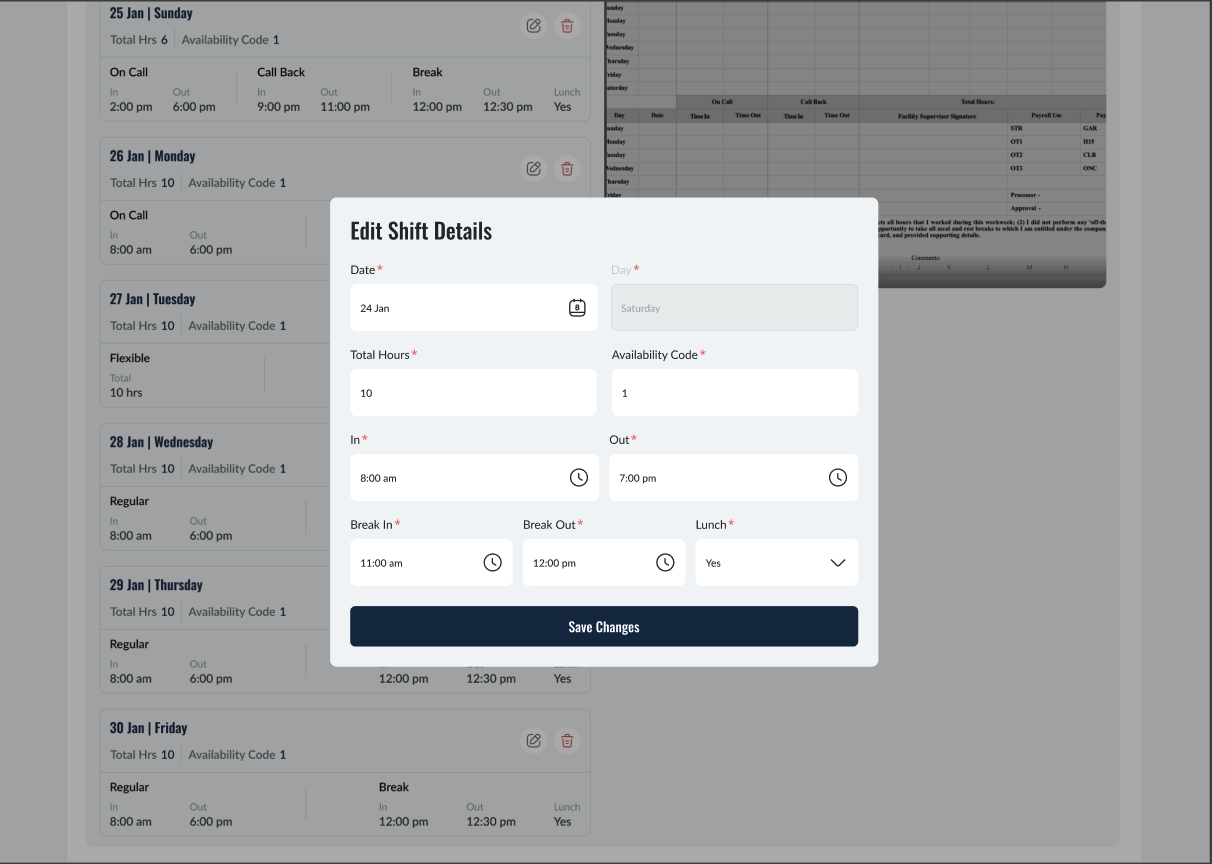Open the clock picker for the In time
The image size is (1212, 864).
(x=578, y=477)
